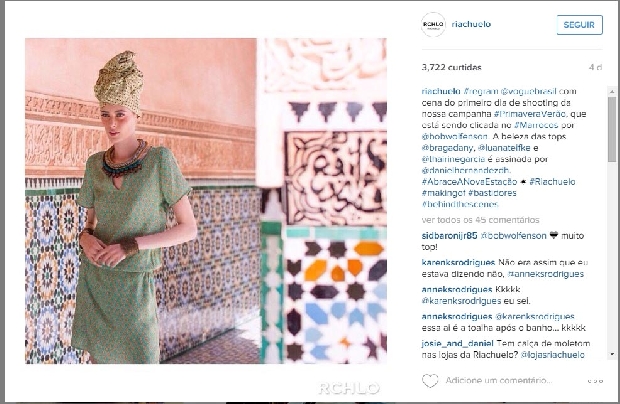Click the heart like icon

click(430, 380)
